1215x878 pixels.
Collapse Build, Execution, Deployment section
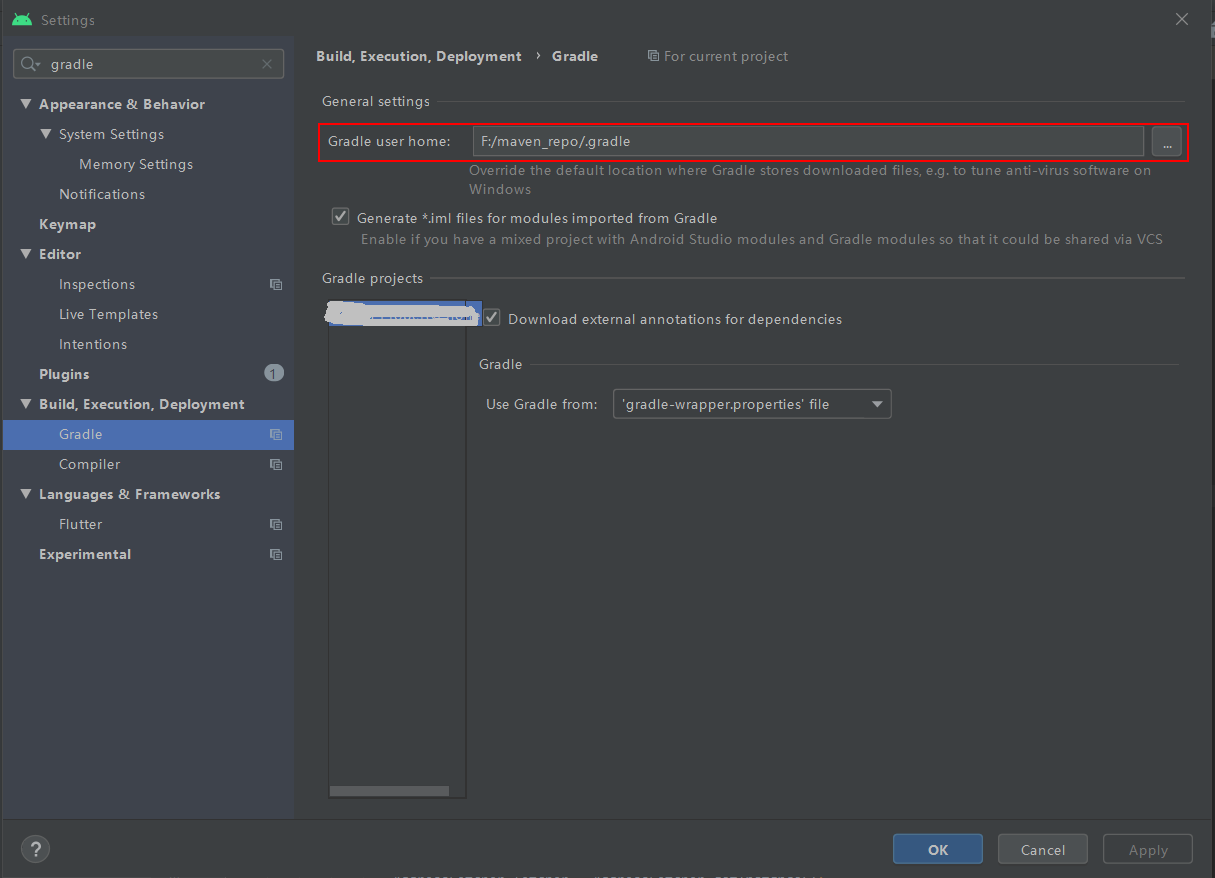click(x=26, y=404)
